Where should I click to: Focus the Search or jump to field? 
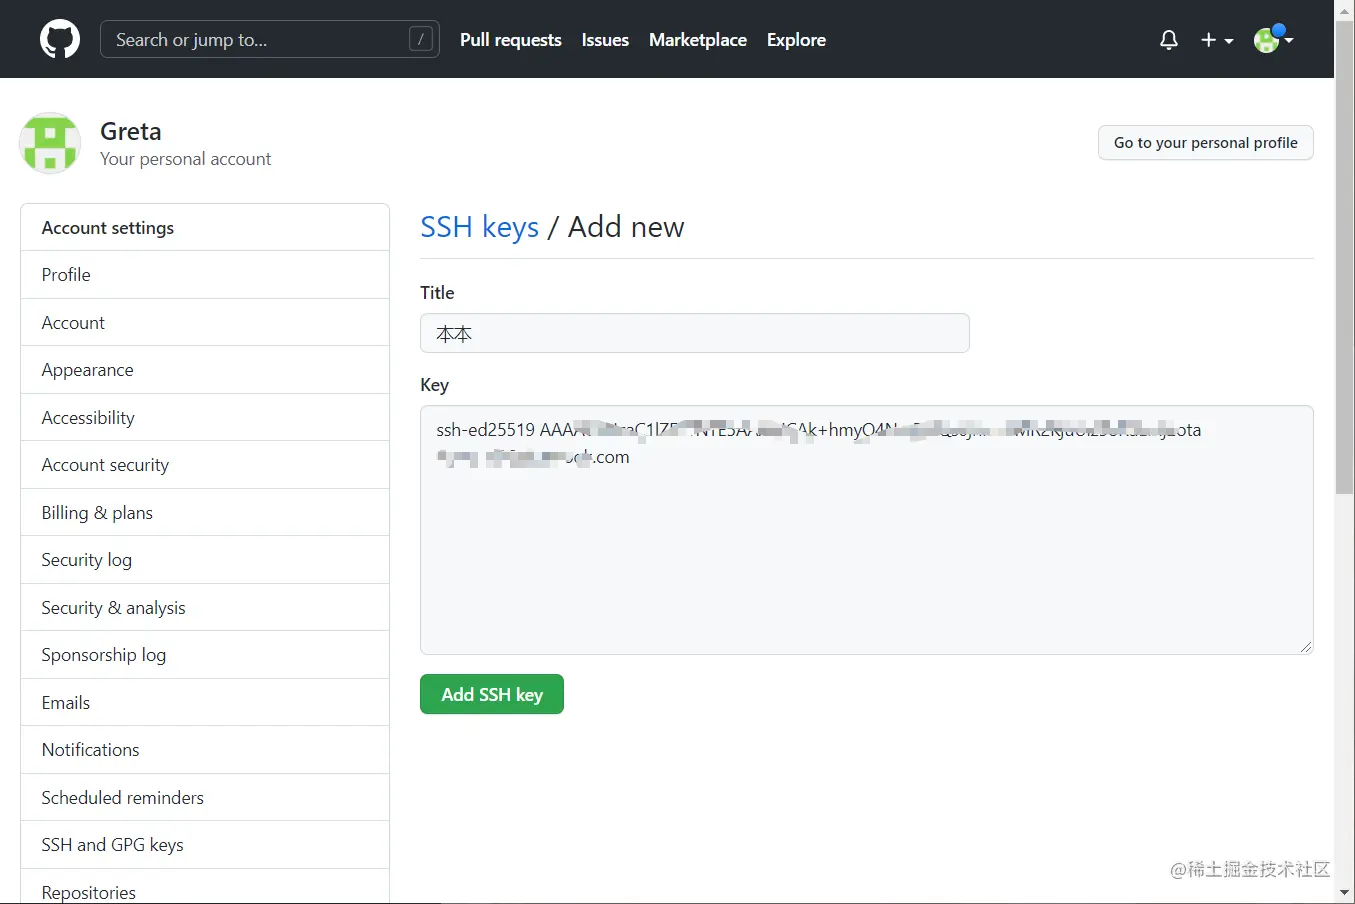[x=270, y=40]
